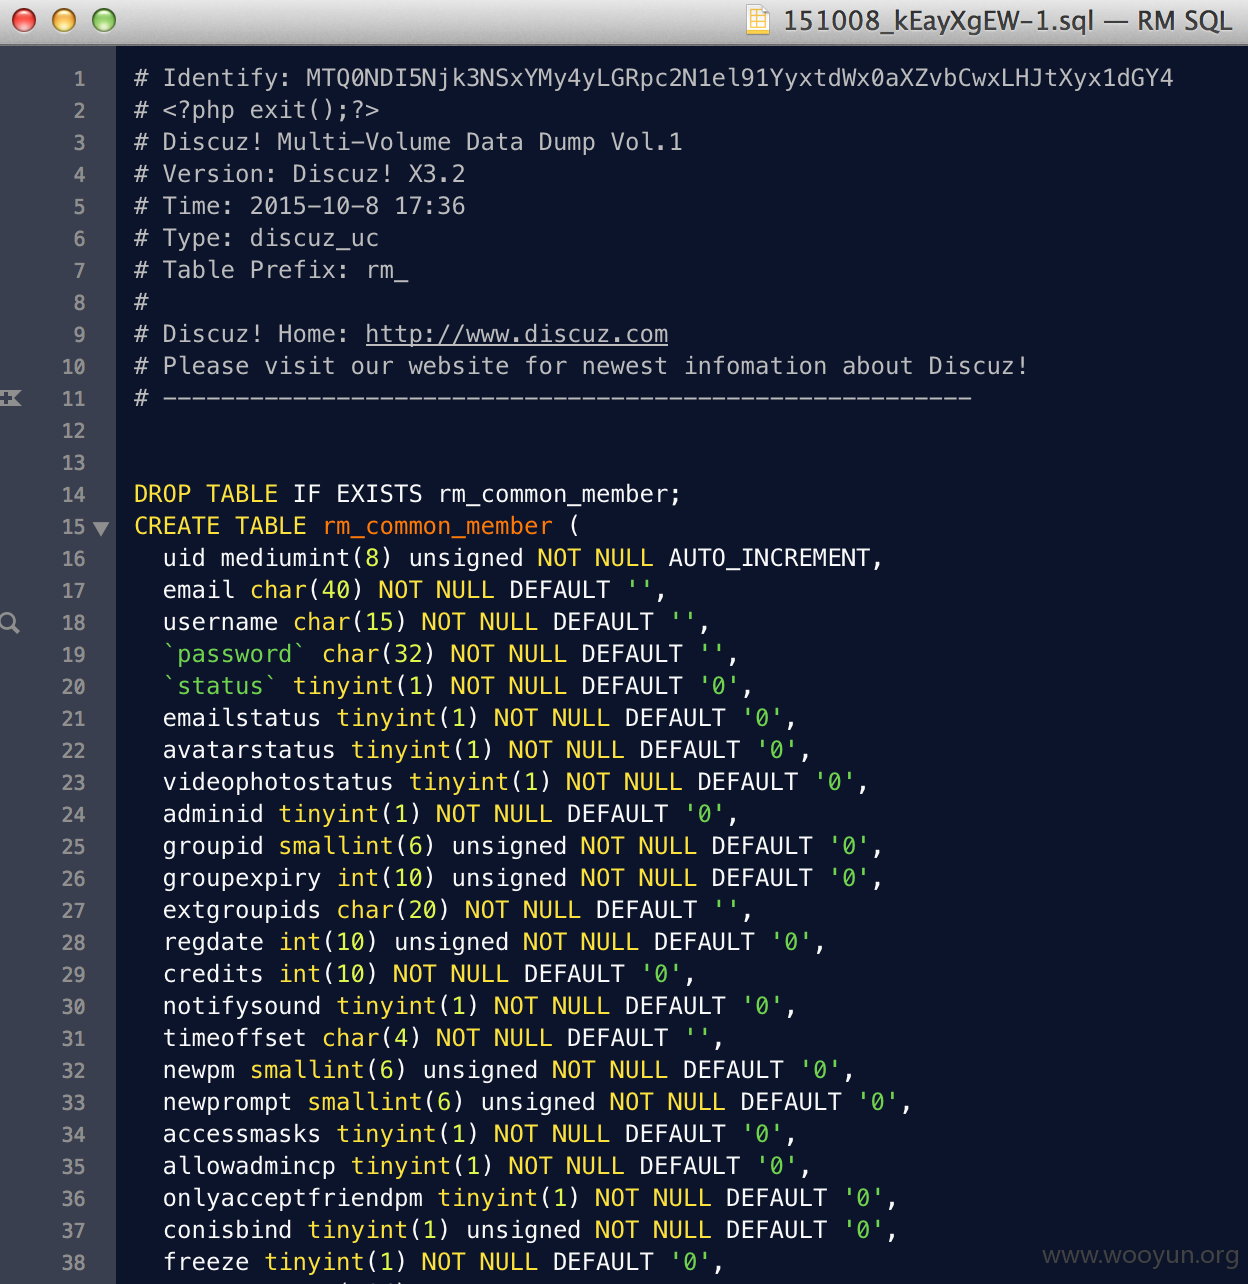
Task: Click the green zoom window button
Action: point(104,20)
